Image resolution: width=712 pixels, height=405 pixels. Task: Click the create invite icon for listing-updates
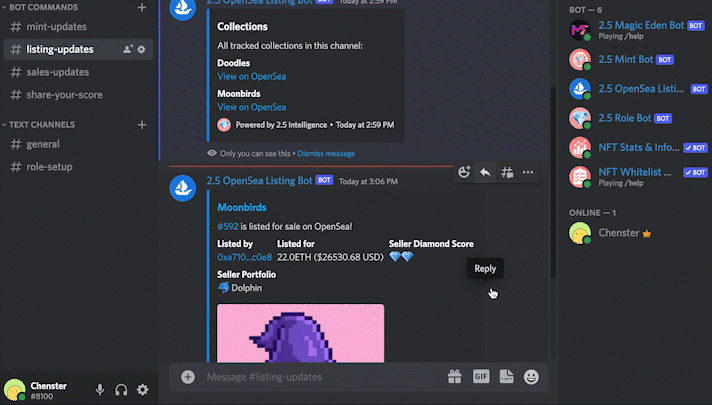point(128,49)
